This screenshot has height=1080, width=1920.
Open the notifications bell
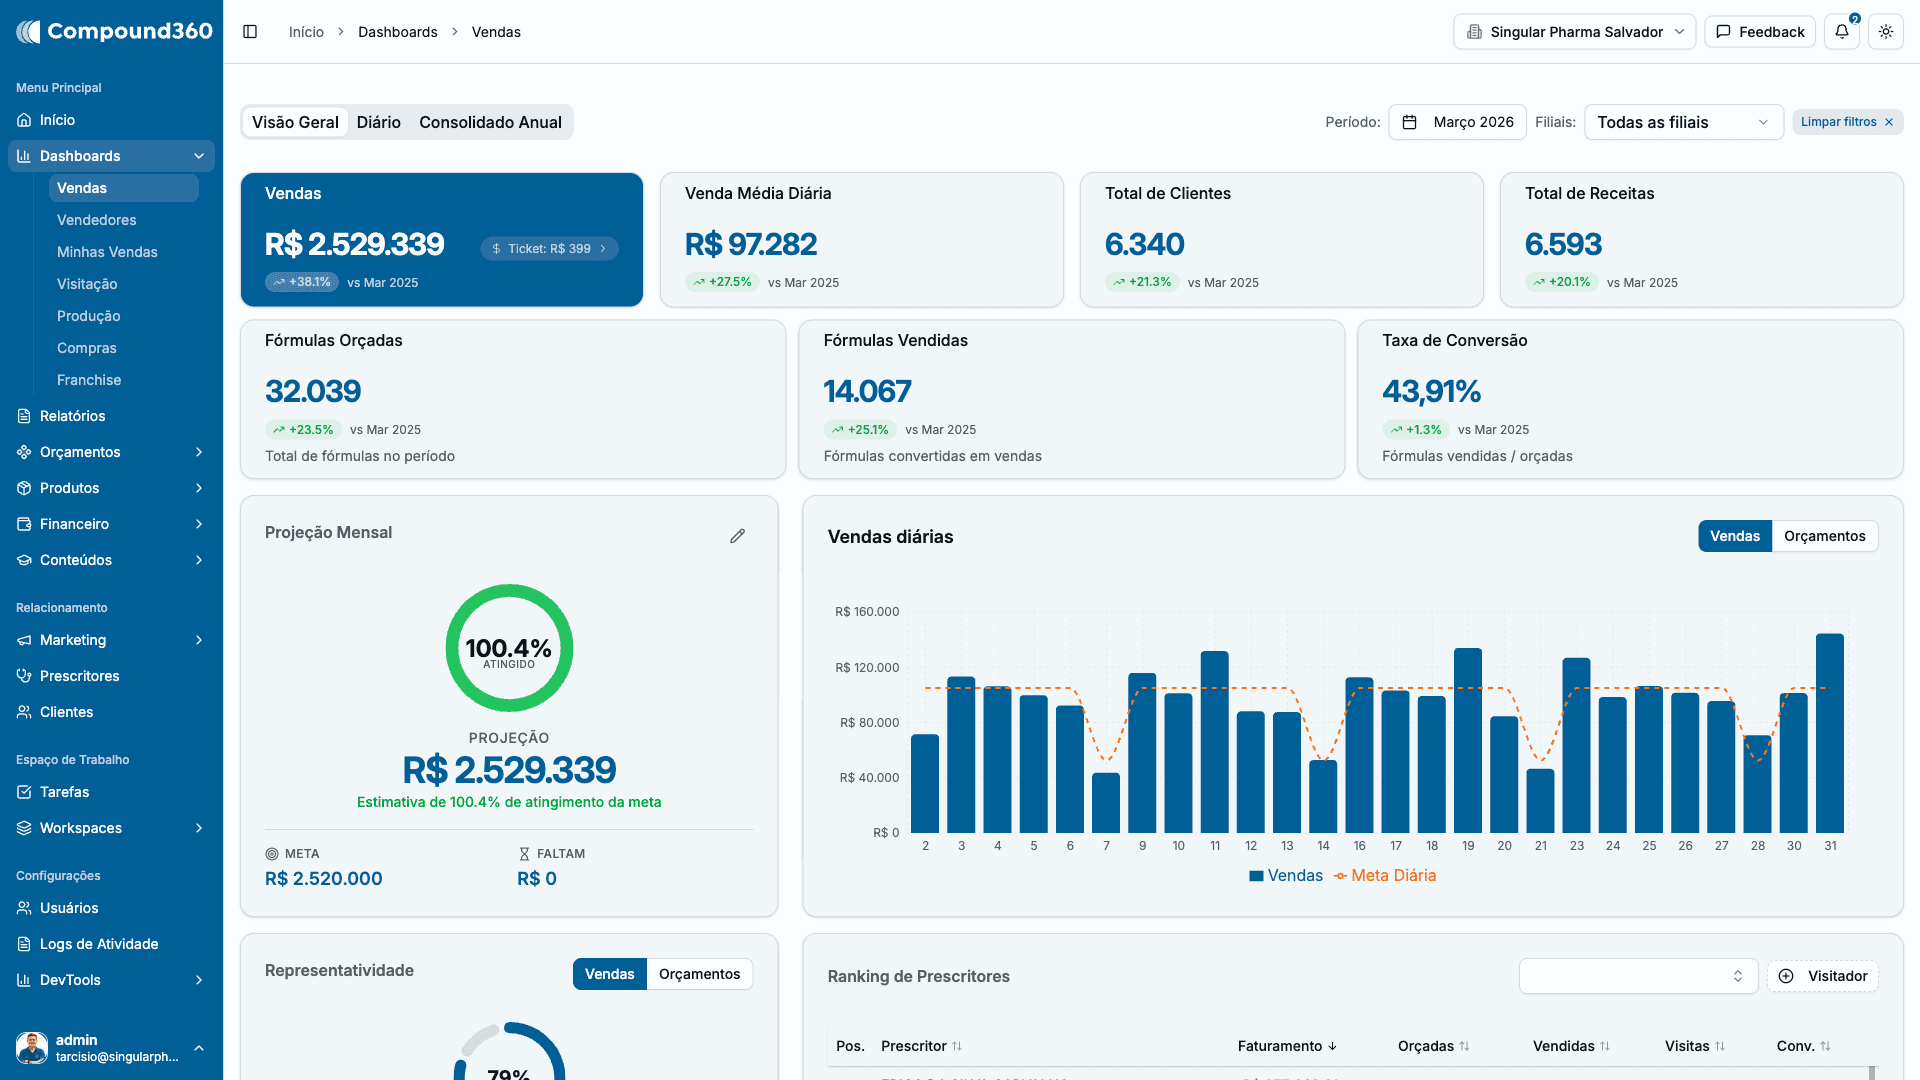click(x=1842, y=32)
